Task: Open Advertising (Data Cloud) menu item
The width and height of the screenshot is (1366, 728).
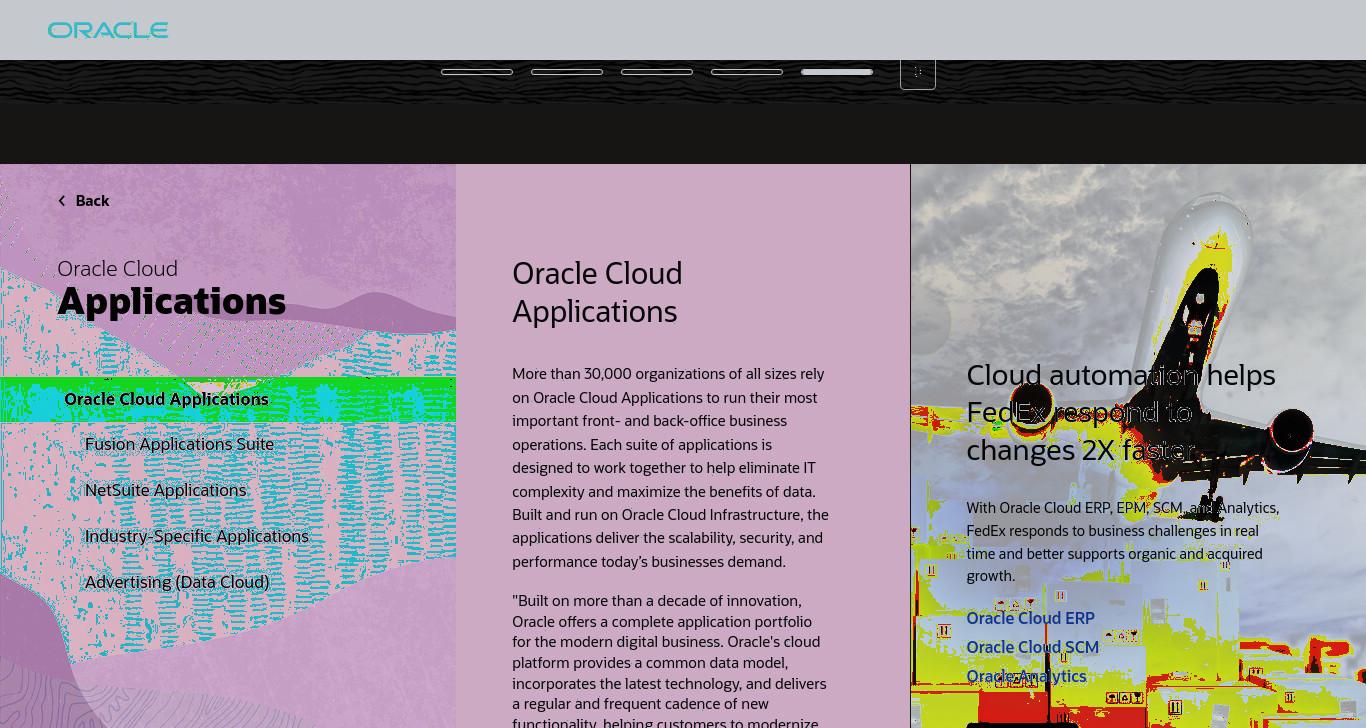Action: pos(177,582)
